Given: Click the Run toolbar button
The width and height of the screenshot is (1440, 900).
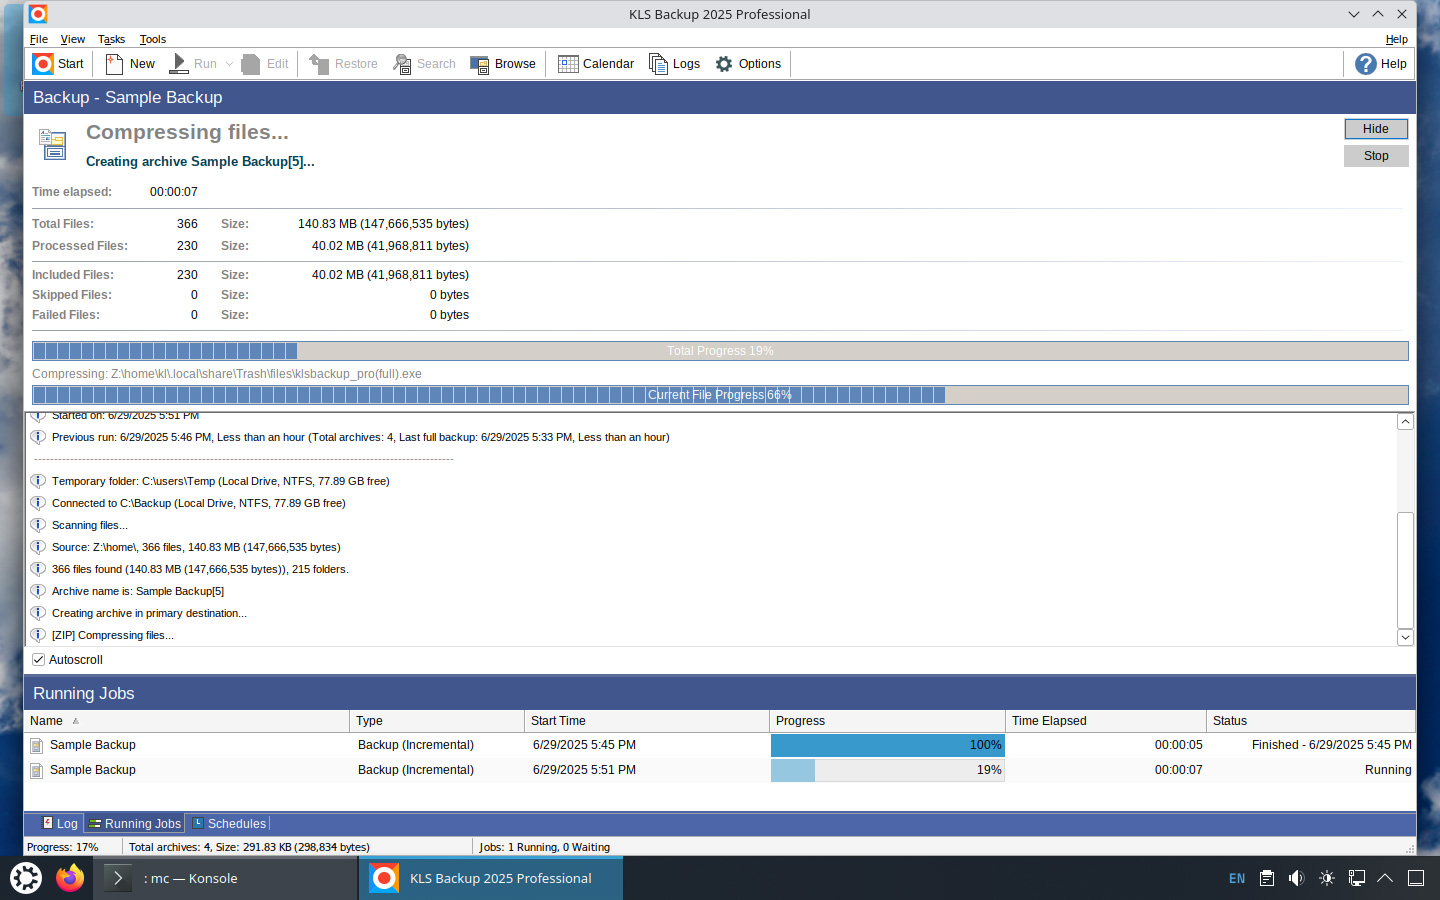Looking at the screenshot, I should [193, 64].
